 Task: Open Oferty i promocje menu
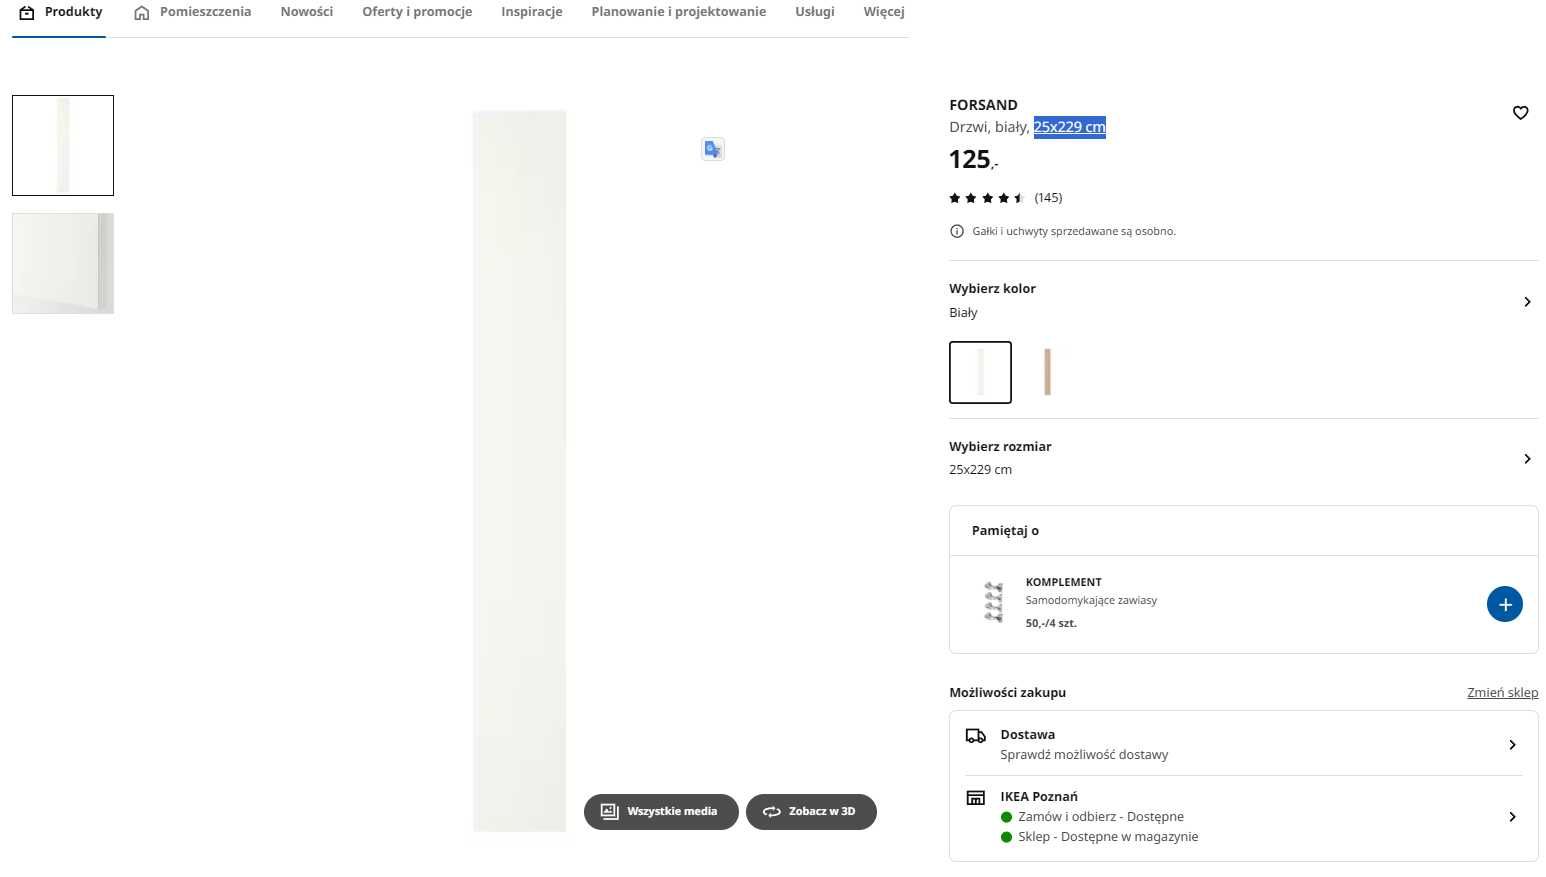coord(417,12)
